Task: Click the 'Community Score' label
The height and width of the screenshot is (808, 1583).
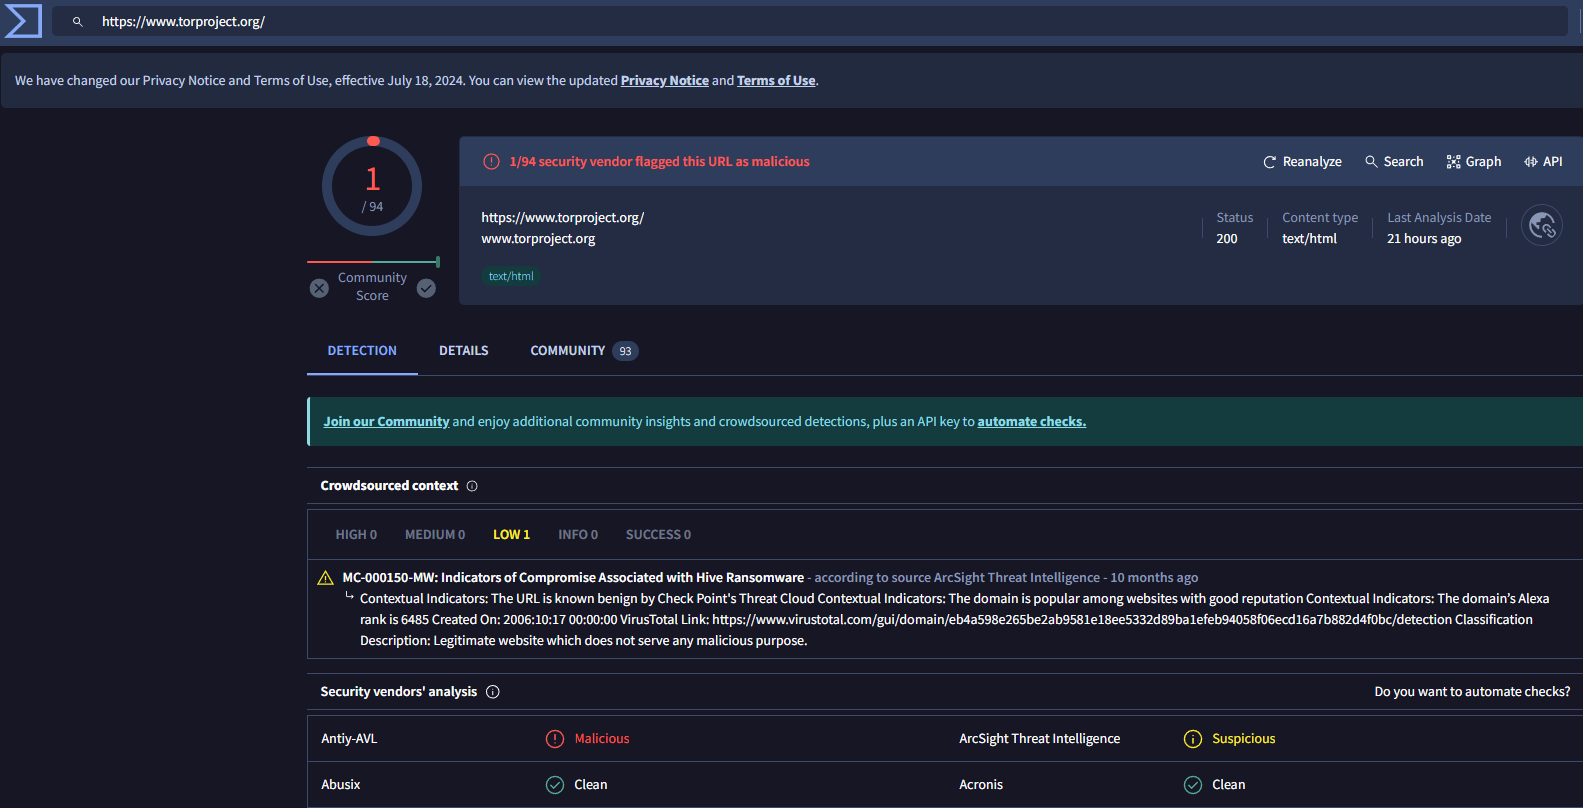Action: (372, 287)
